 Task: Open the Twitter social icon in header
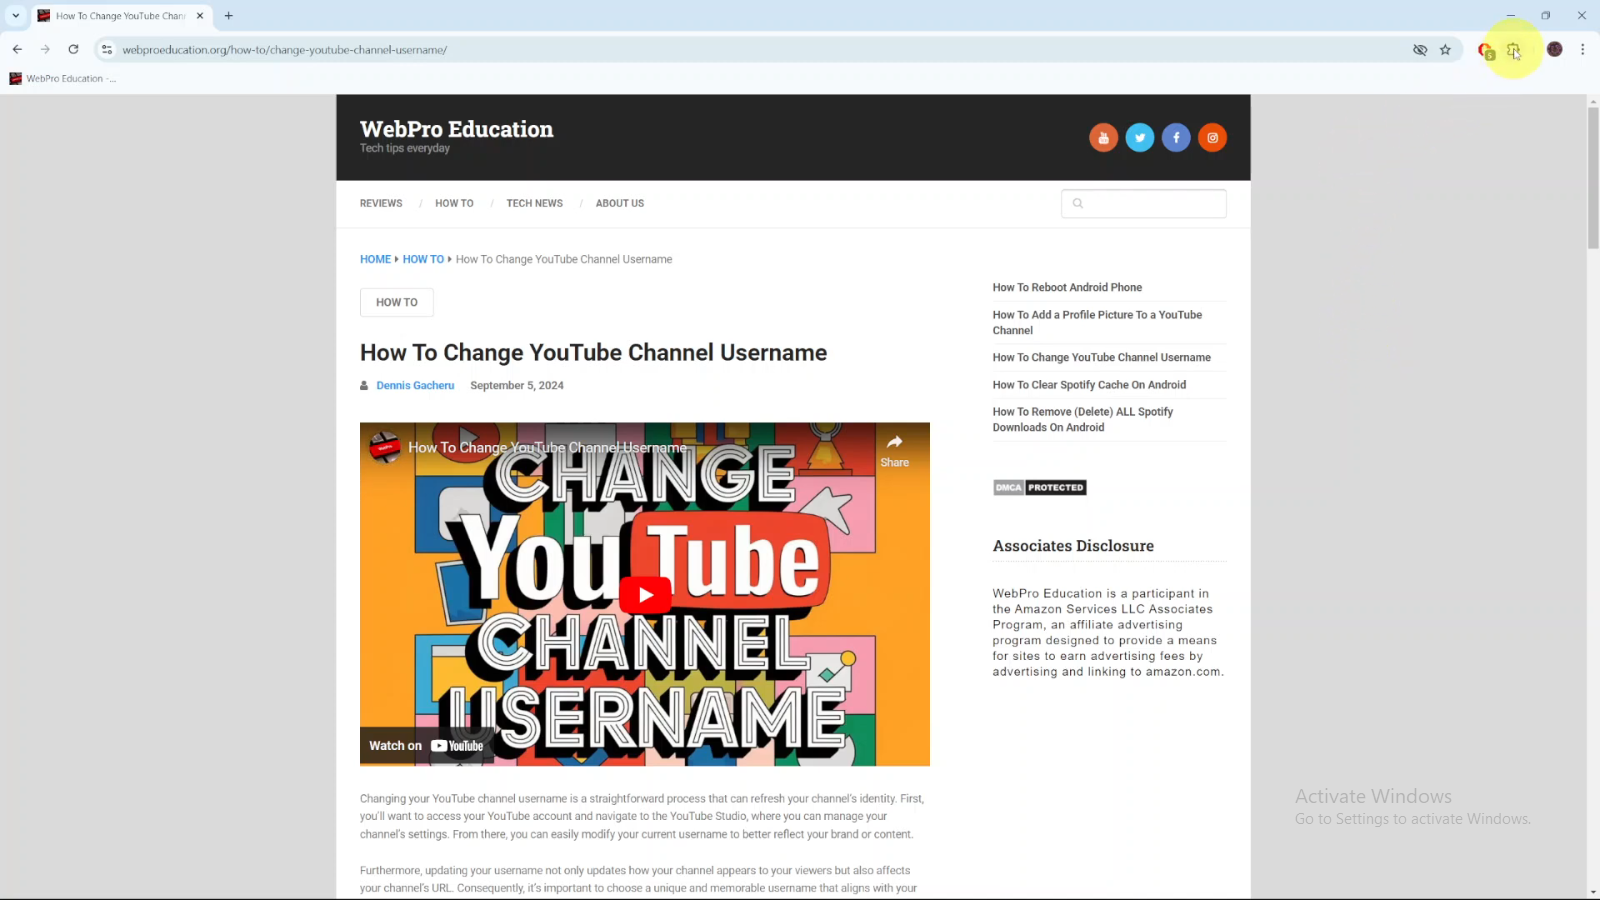point(1140,138)
